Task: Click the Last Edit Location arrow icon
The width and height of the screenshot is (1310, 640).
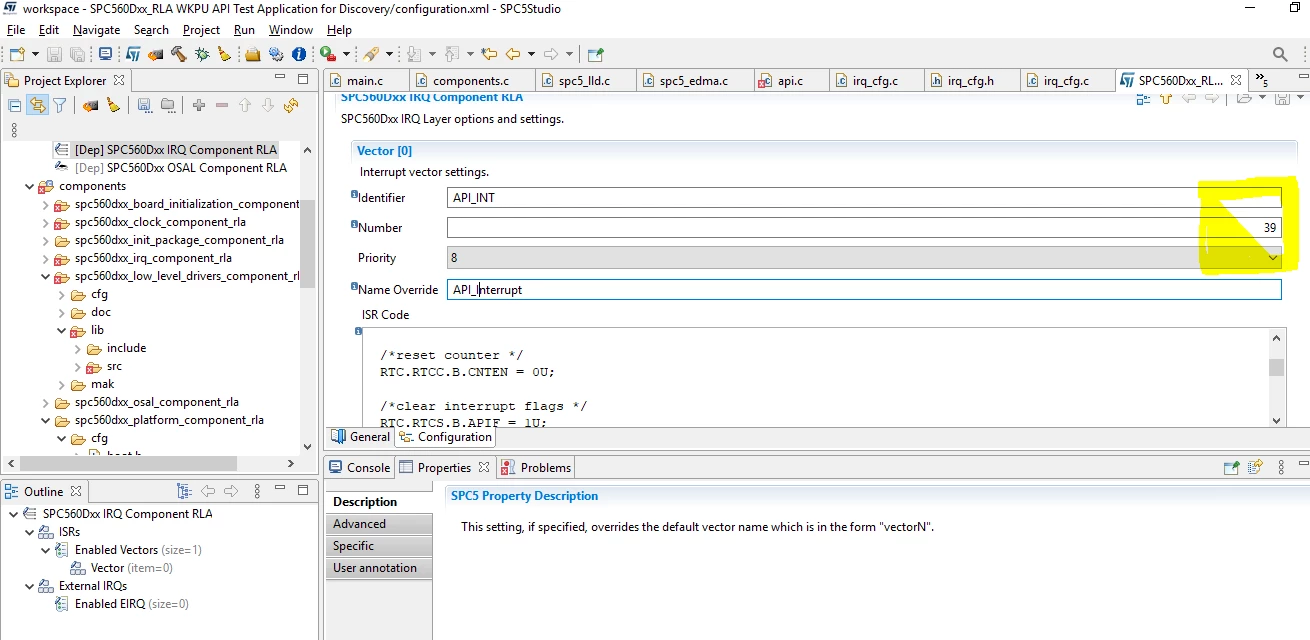Action: (489, 54)
